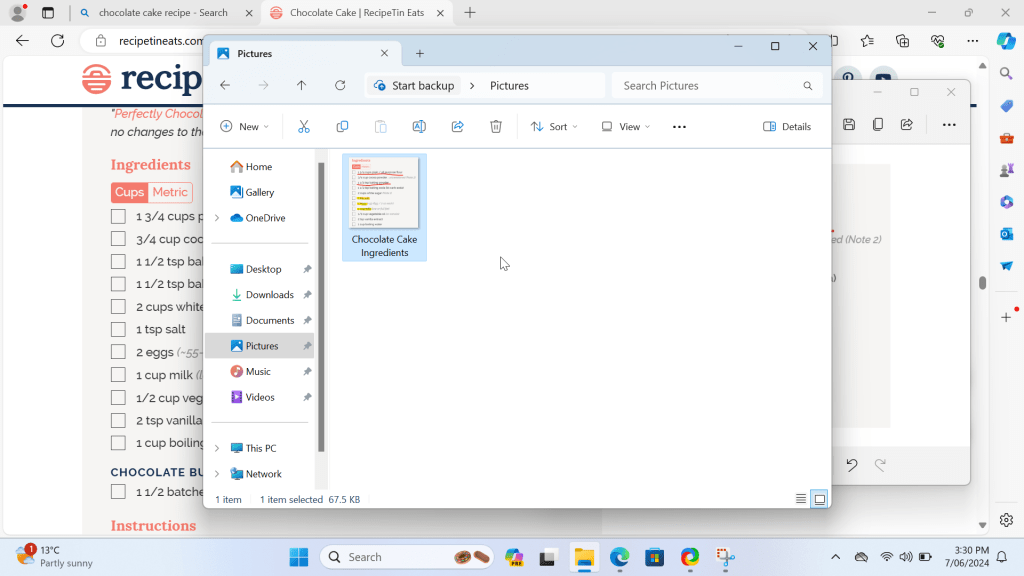Switch to large thumbnails view in status bar
The image size is (1024, 576).
coord(820,499)
